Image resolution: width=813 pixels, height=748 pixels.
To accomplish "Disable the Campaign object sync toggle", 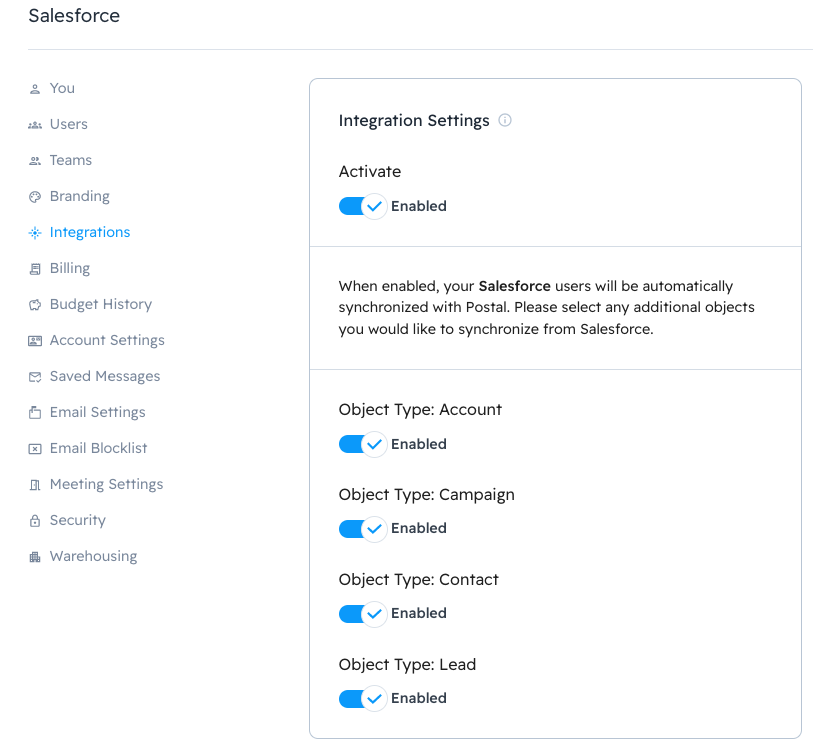I will 362,528.
